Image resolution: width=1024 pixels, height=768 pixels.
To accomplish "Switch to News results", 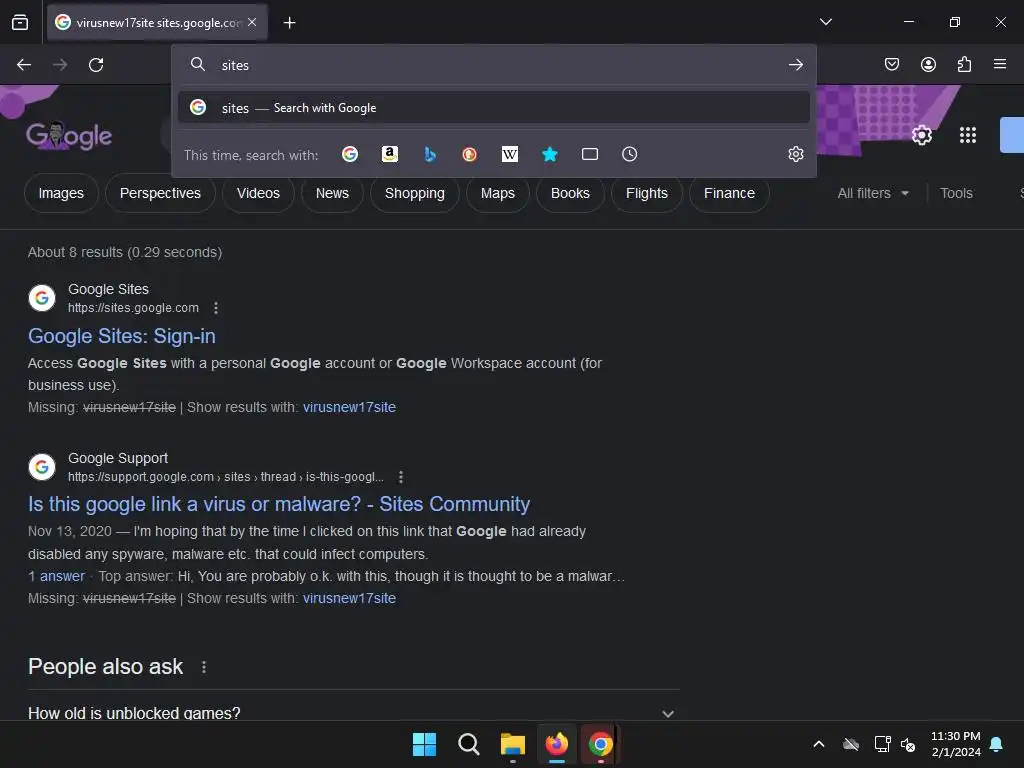I will 332,193.
